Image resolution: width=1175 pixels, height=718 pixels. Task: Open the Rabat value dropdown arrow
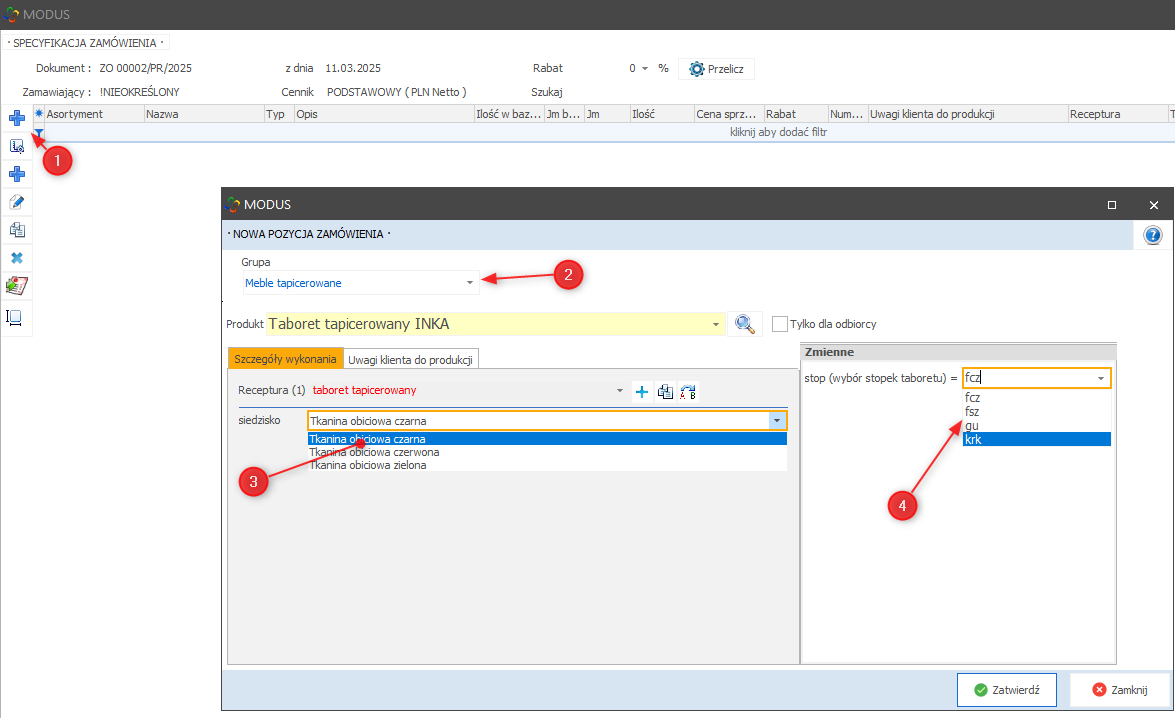(x=645, y=69)
